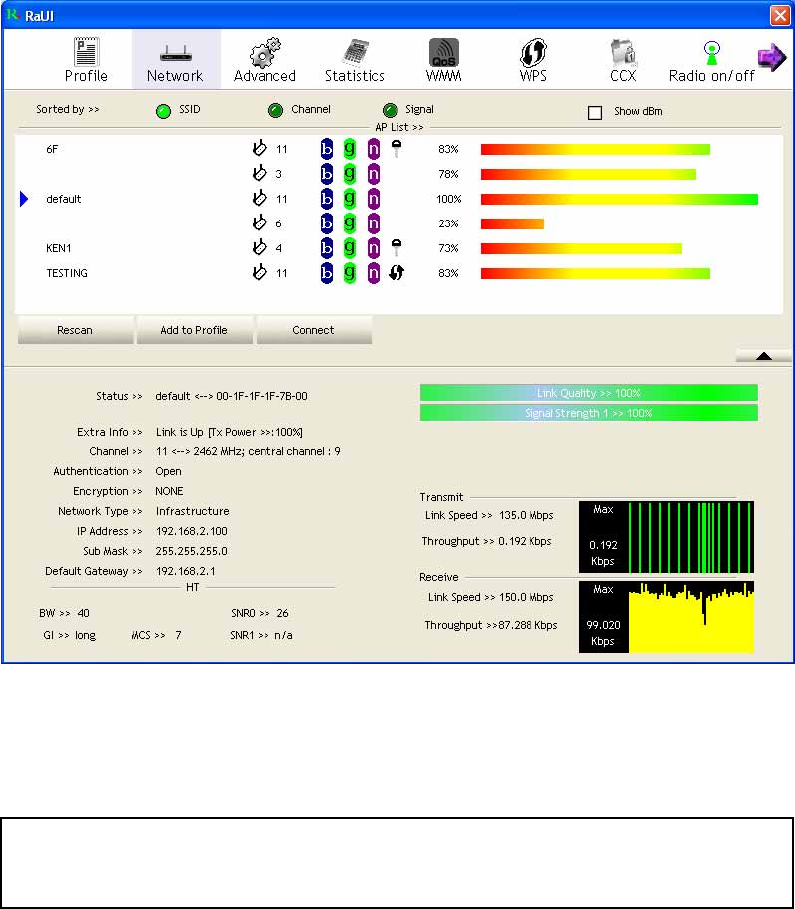Click the Authentication value Open

pyautogui.click(x=168, y=471)
